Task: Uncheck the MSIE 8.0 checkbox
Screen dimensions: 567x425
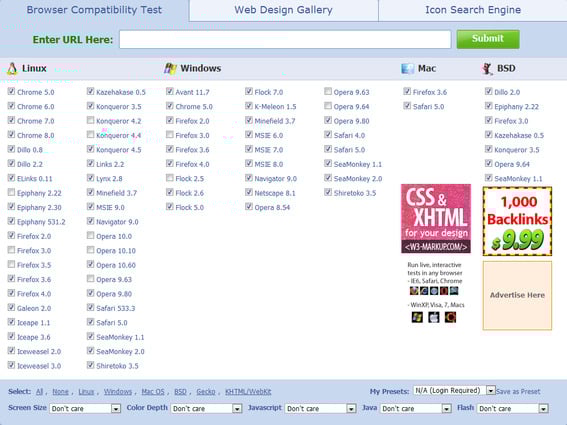Action: 249,163
